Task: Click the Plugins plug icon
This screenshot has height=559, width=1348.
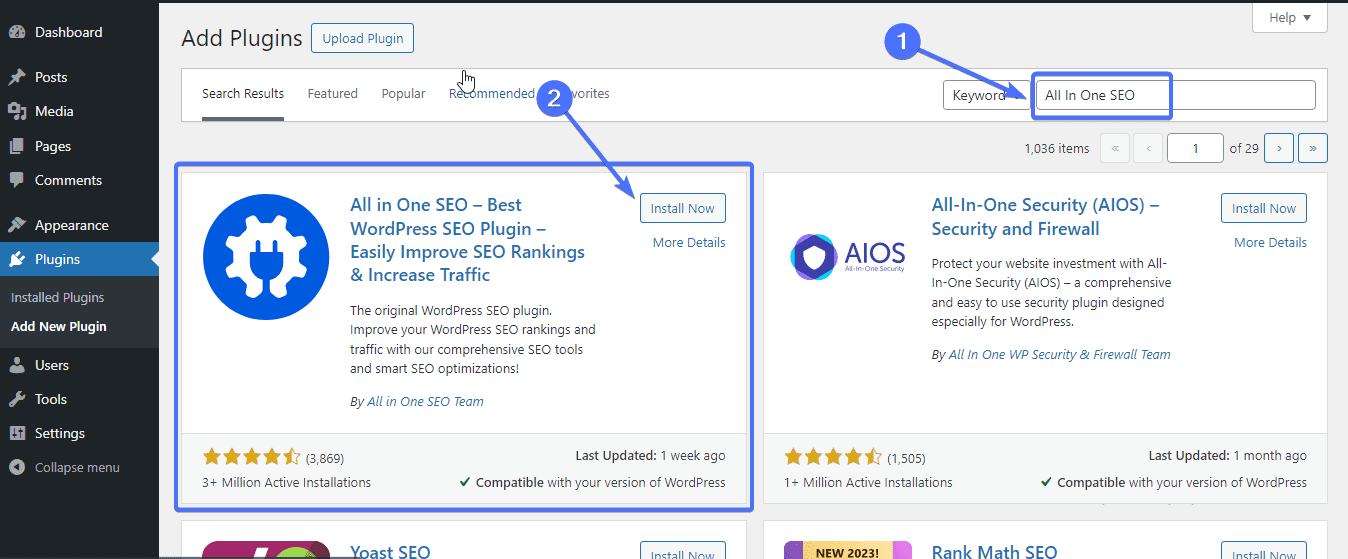Action: coord(17,259)
